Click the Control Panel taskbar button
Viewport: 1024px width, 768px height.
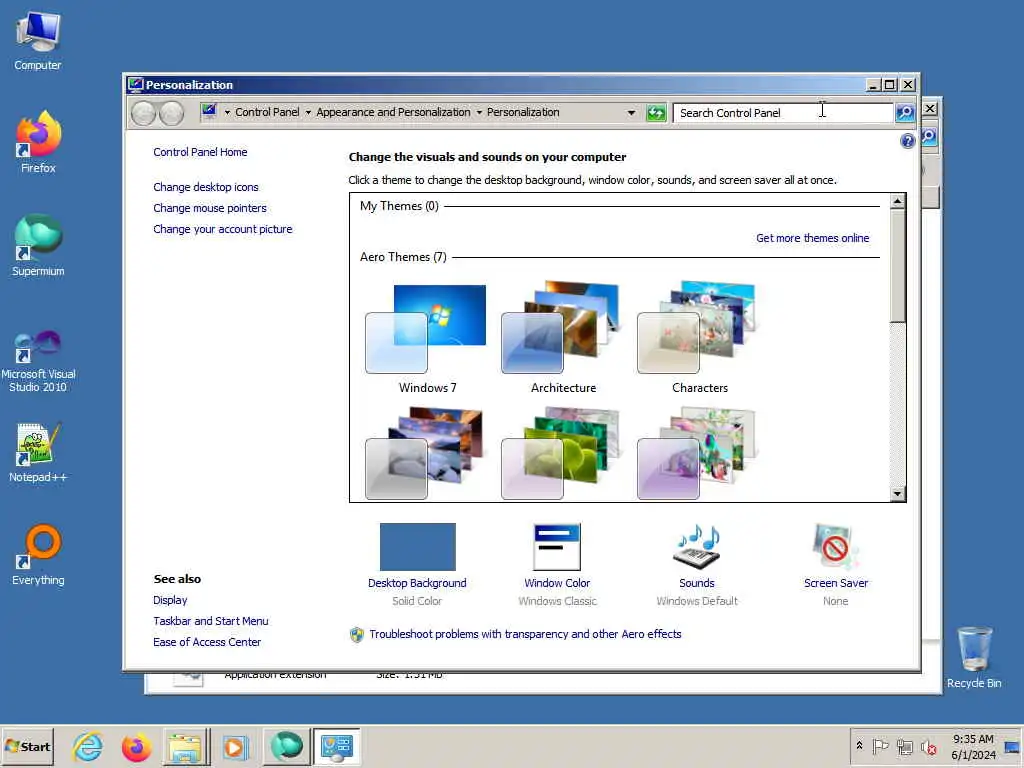337,746
